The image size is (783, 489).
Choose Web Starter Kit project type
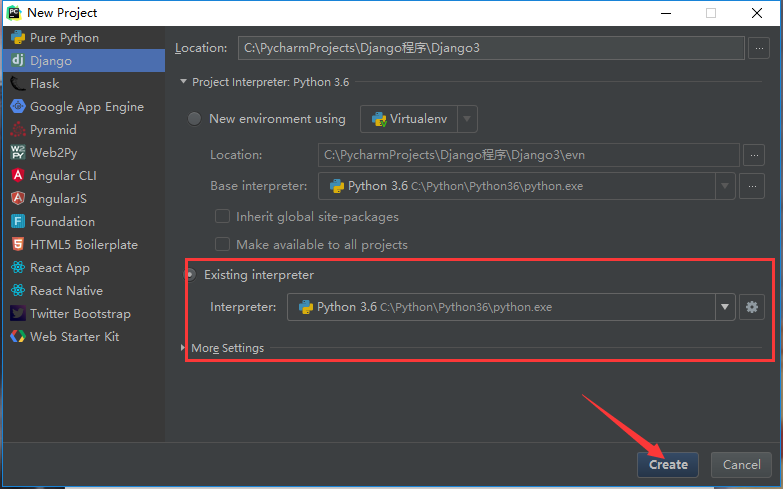coord(84,336)
